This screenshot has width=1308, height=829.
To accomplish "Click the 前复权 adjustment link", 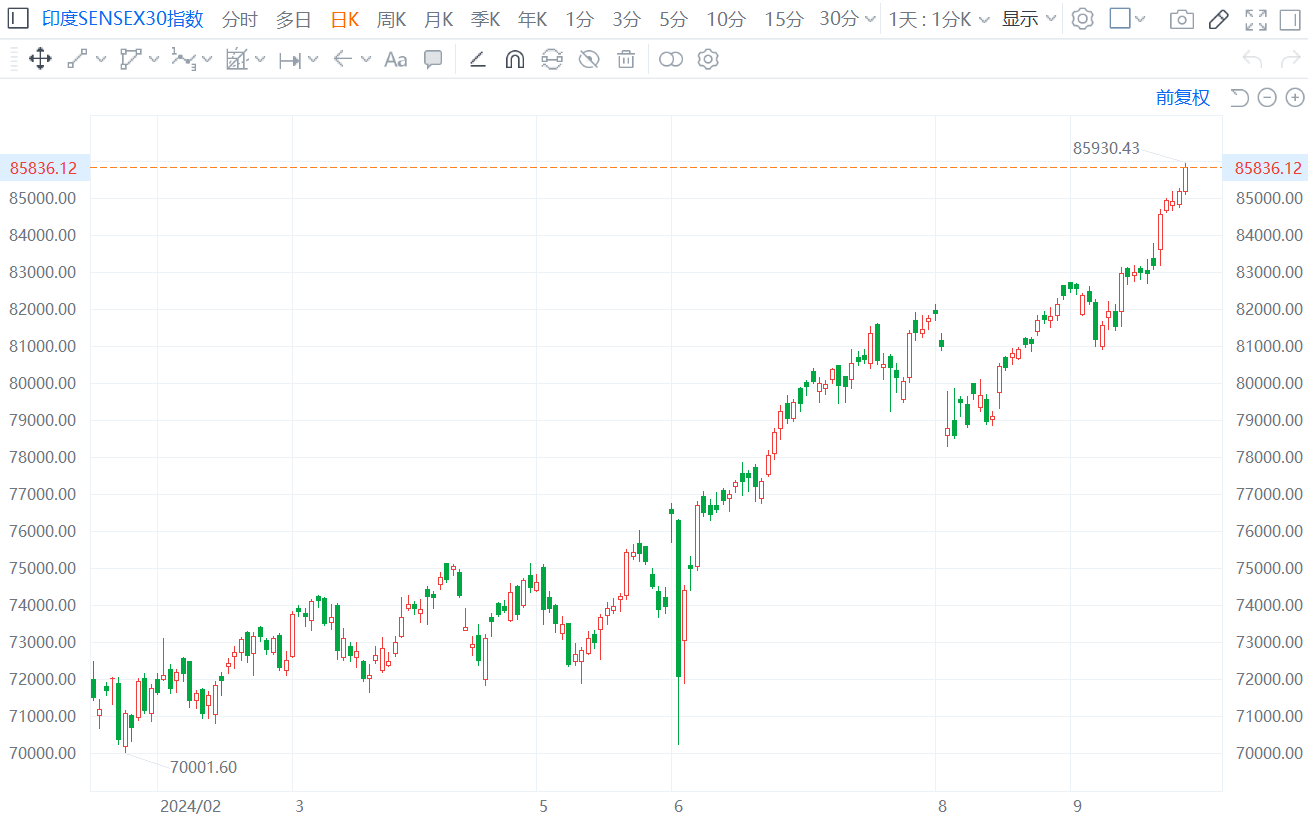I will click(x=1182, y=97).
